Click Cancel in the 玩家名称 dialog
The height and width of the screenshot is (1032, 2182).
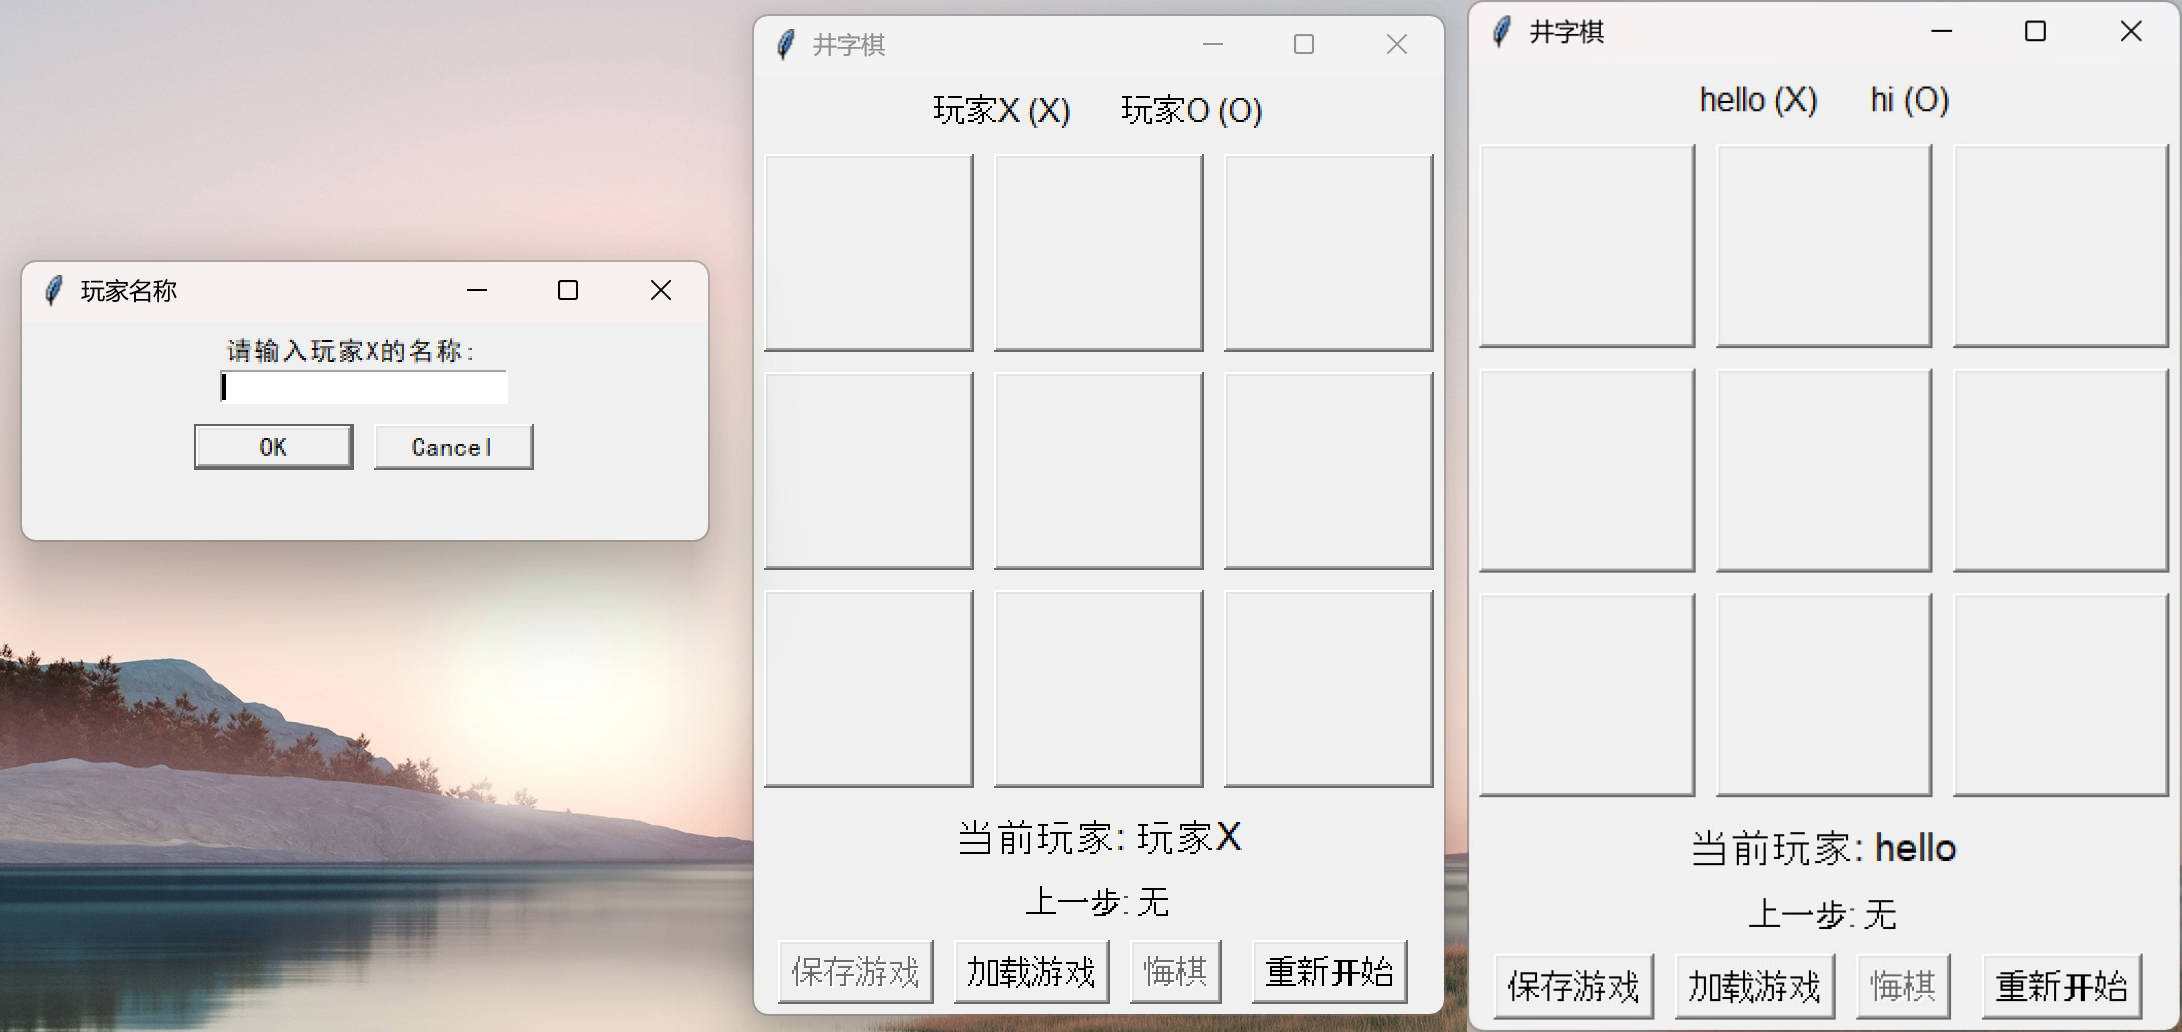click(x=453, y=447)
